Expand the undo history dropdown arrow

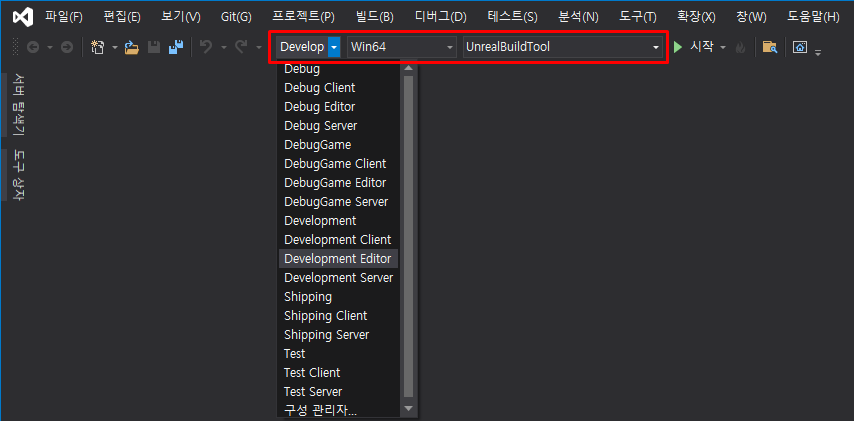click(223, 48)
